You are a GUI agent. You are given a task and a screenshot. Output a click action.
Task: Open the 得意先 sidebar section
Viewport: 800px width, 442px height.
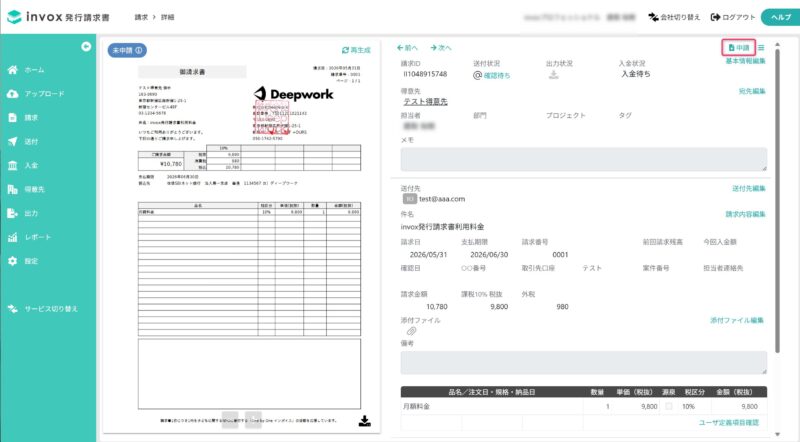pos(34,189)
